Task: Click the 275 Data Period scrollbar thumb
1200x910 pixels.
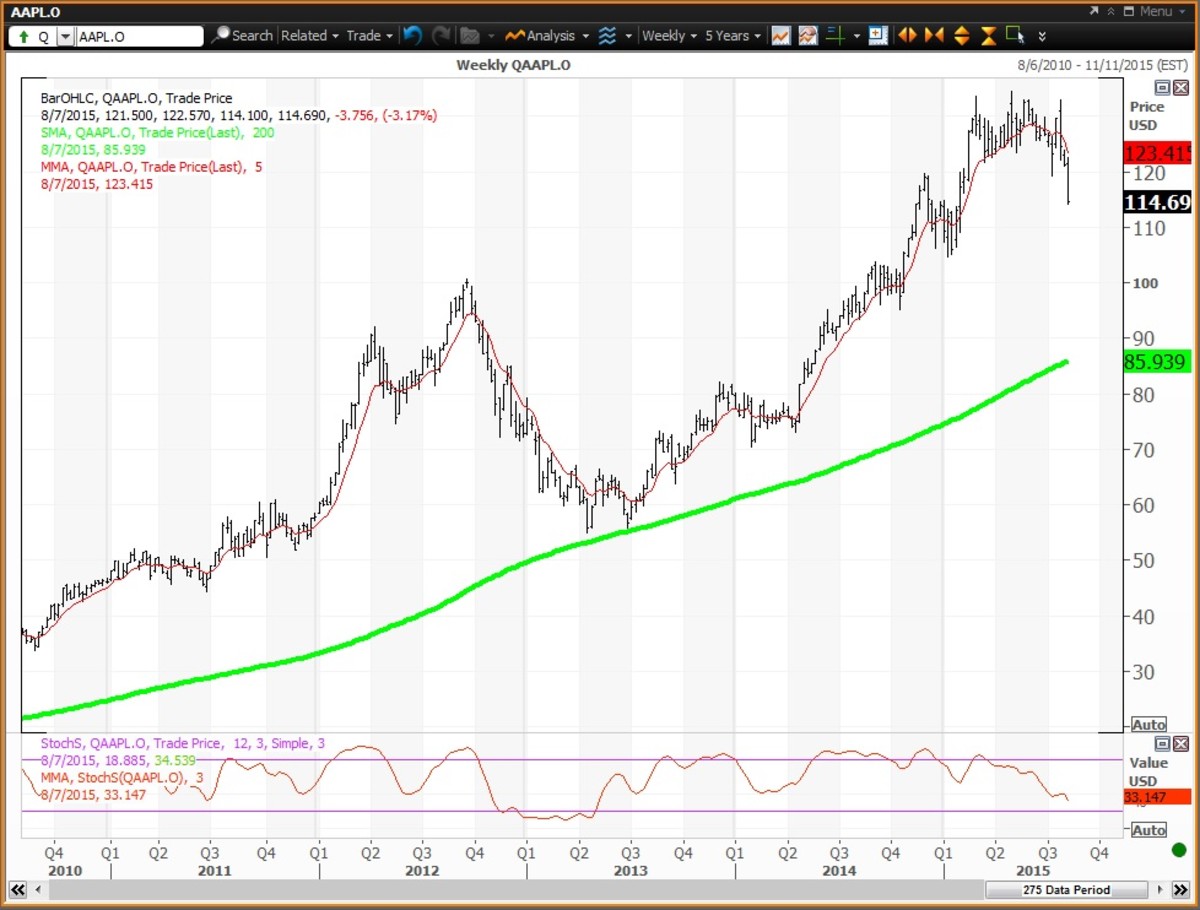Action: (x=1066, y=889)
